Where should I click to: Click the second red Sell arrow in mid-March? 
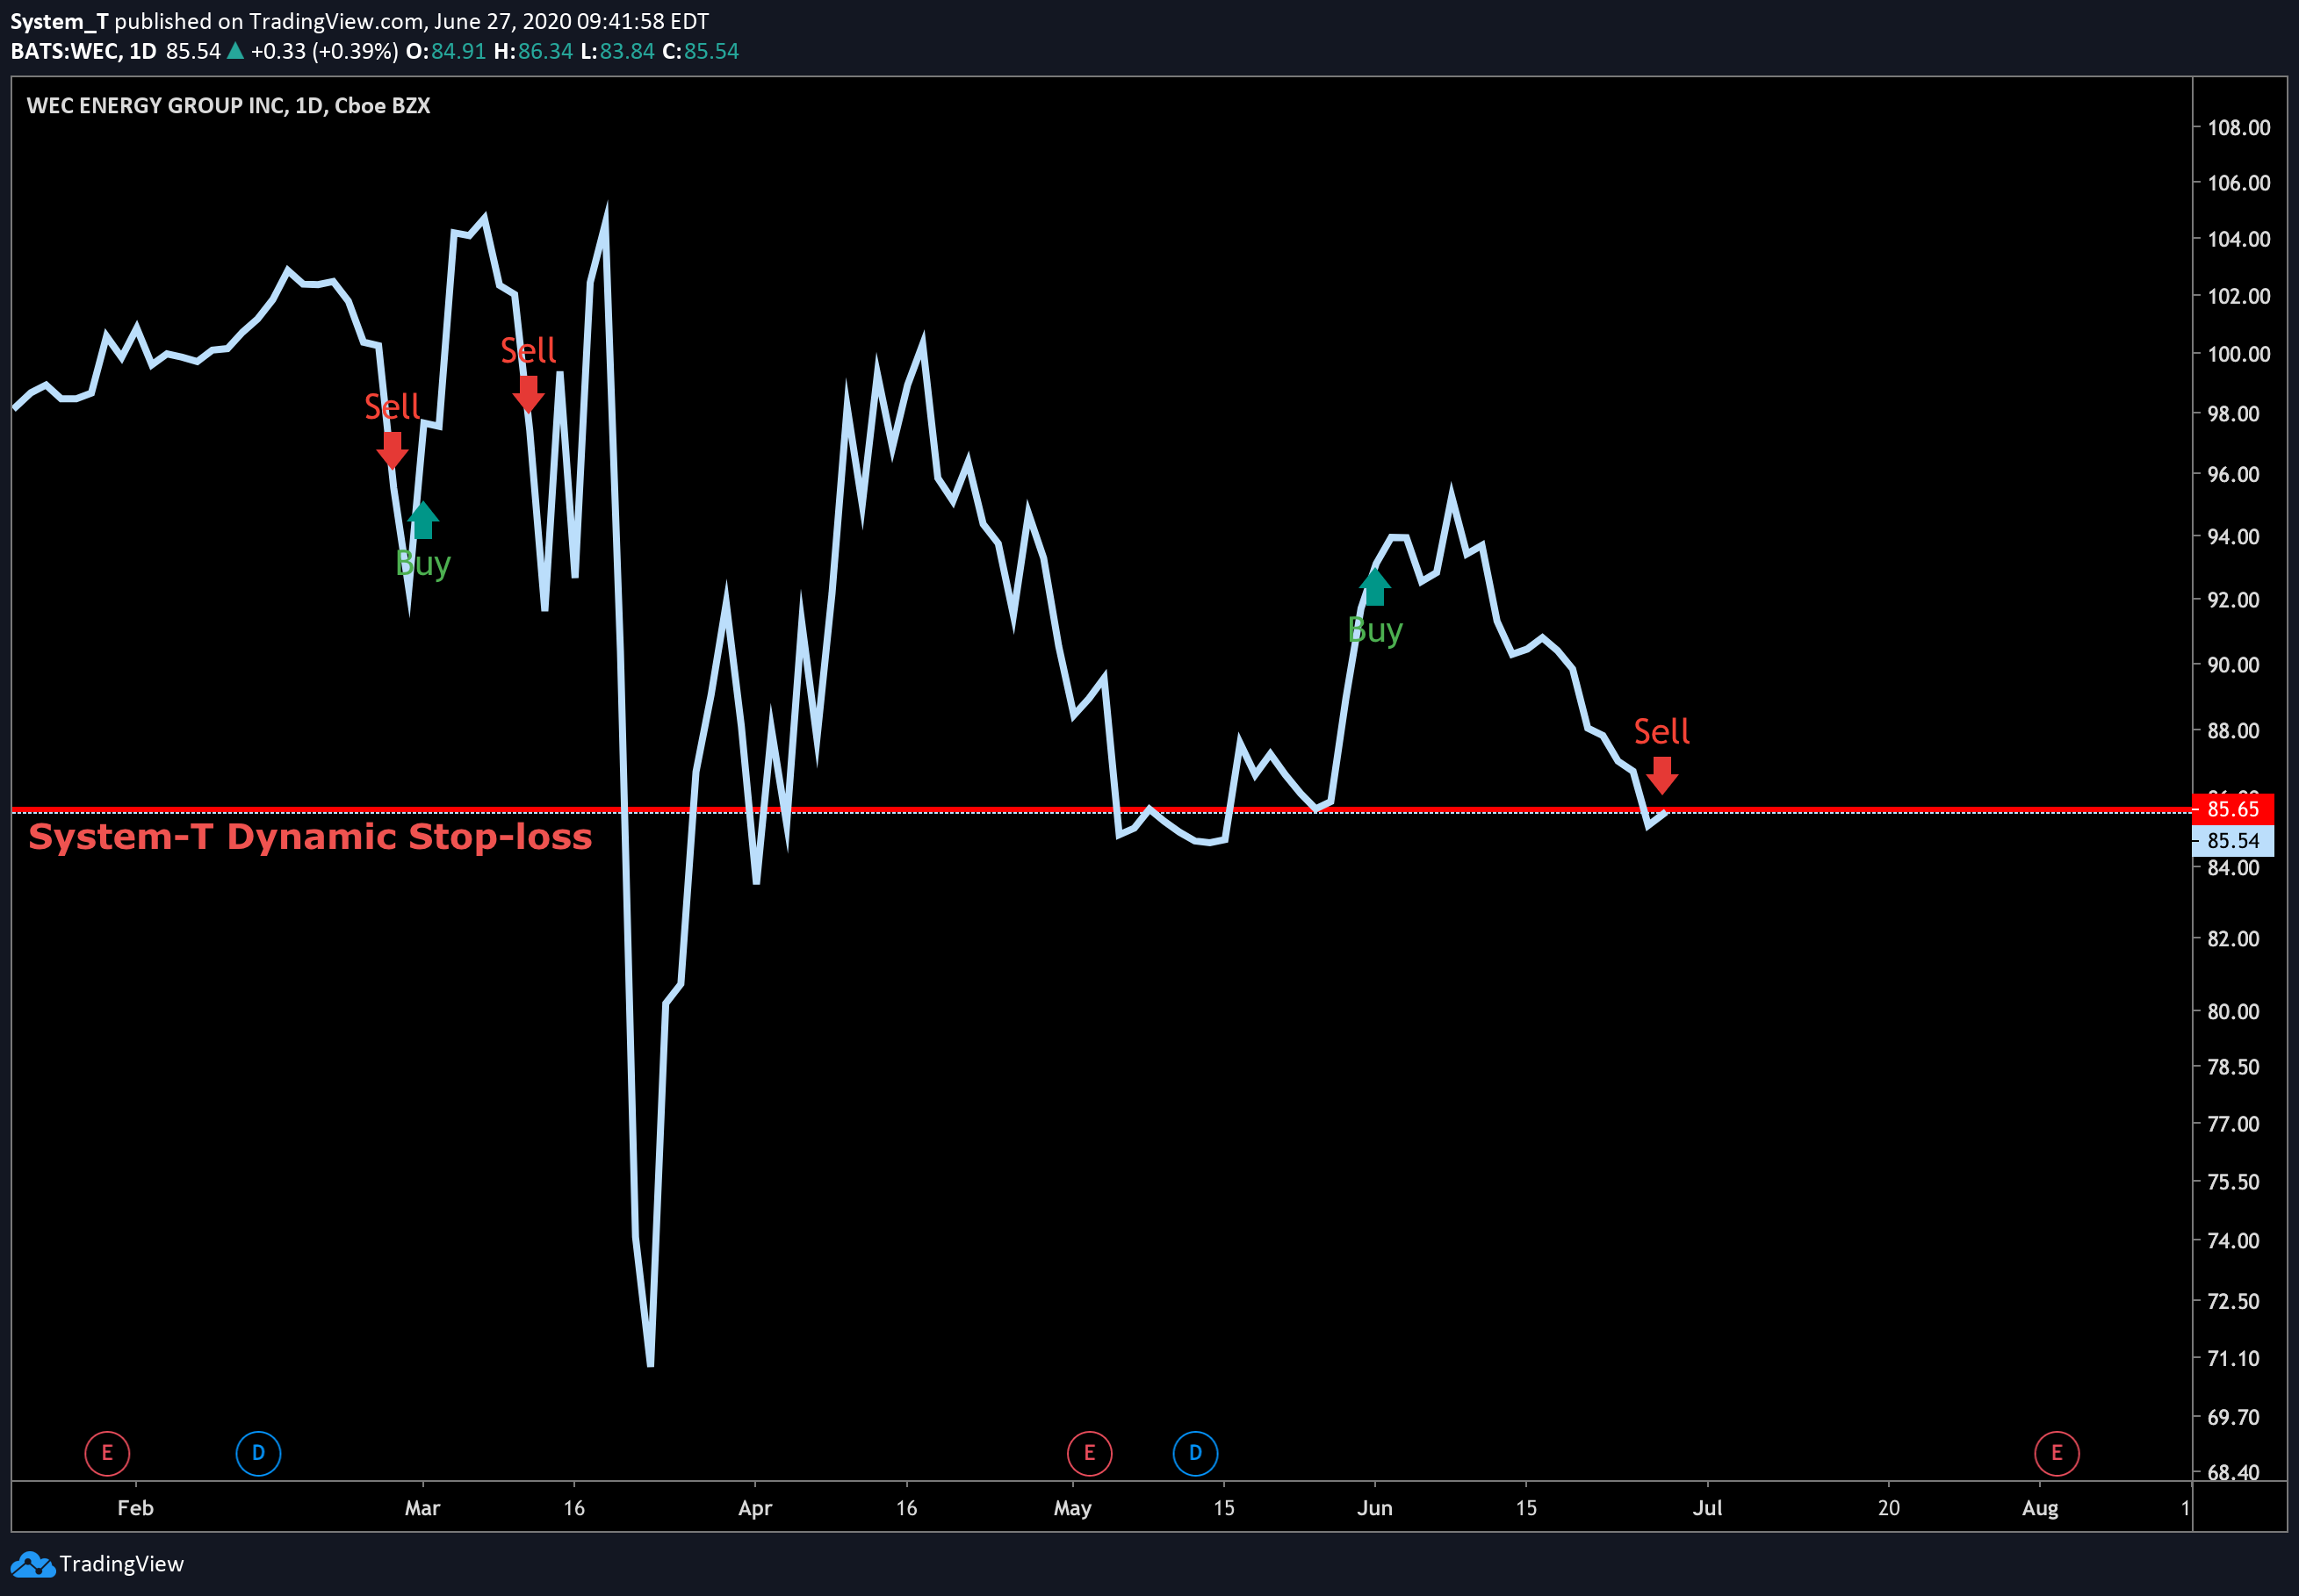[528, 394]
